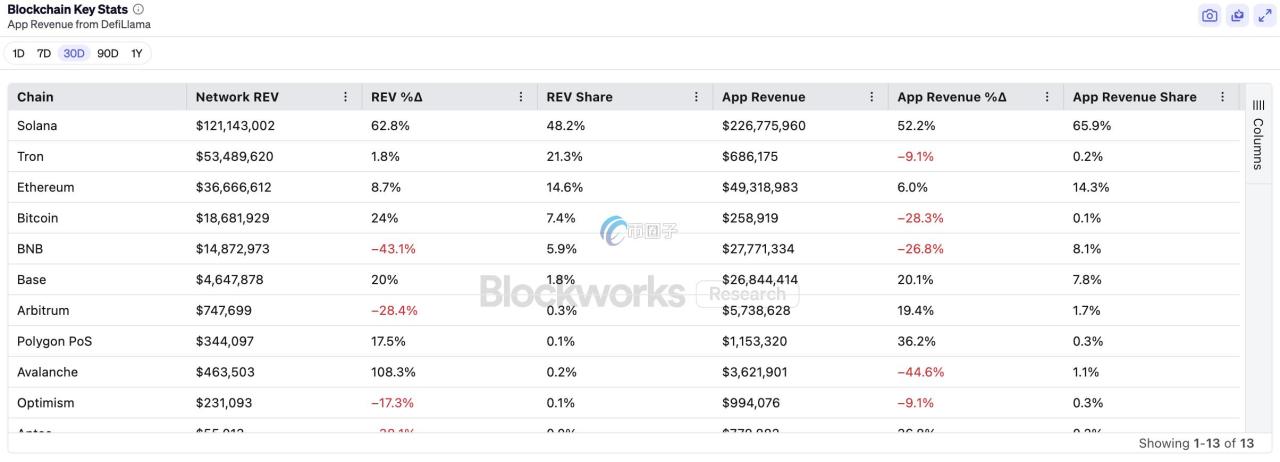This screenshot has height=462, width=1280.
Task: Sort by the App Revenue %Δ header
Action: click(x=952, y=97)
